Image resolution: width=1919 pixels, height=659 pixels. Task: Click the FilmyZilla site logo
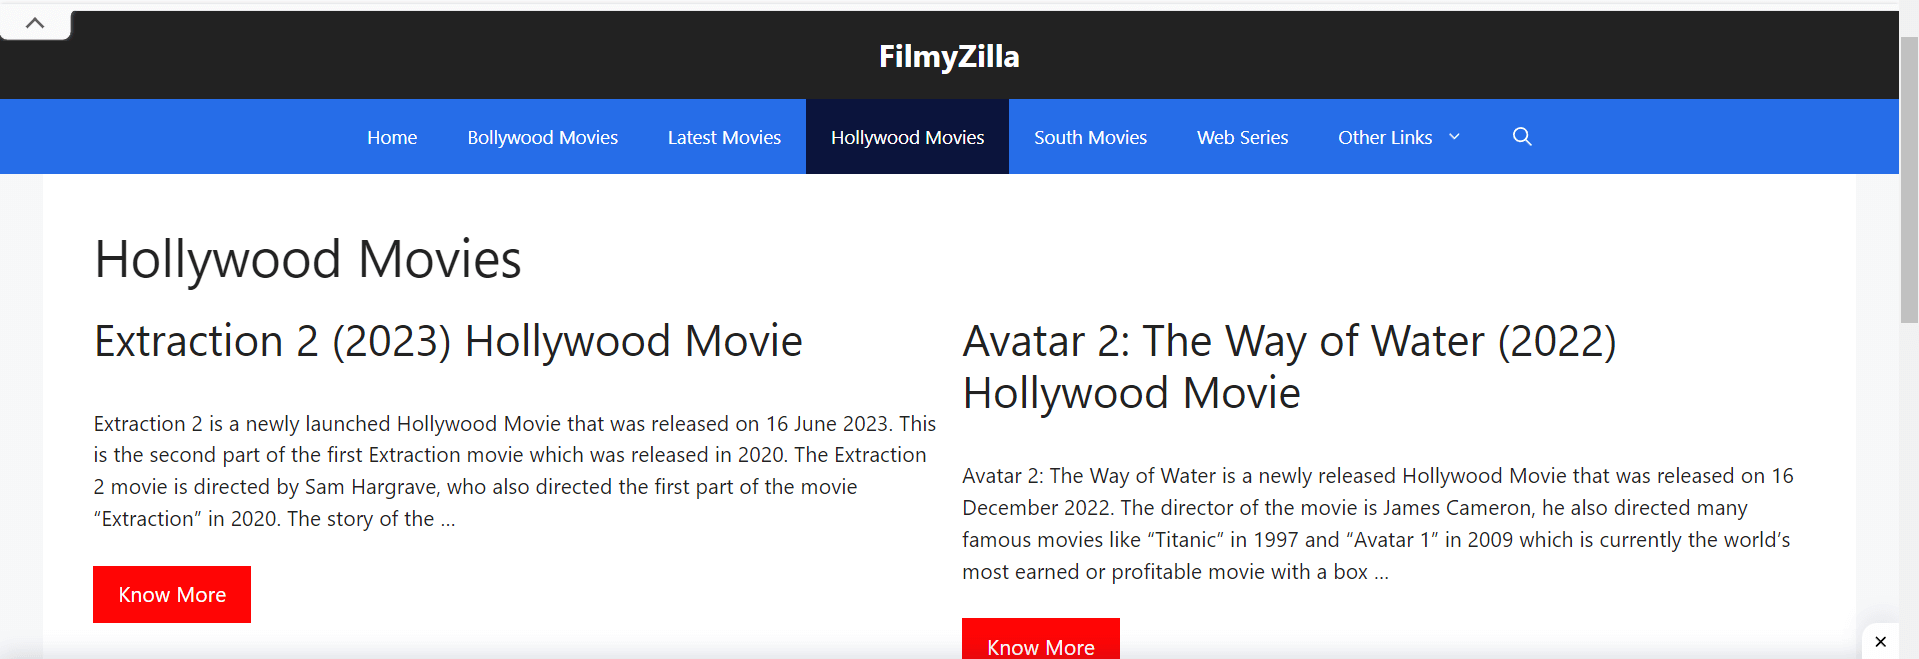pos(948,57)
